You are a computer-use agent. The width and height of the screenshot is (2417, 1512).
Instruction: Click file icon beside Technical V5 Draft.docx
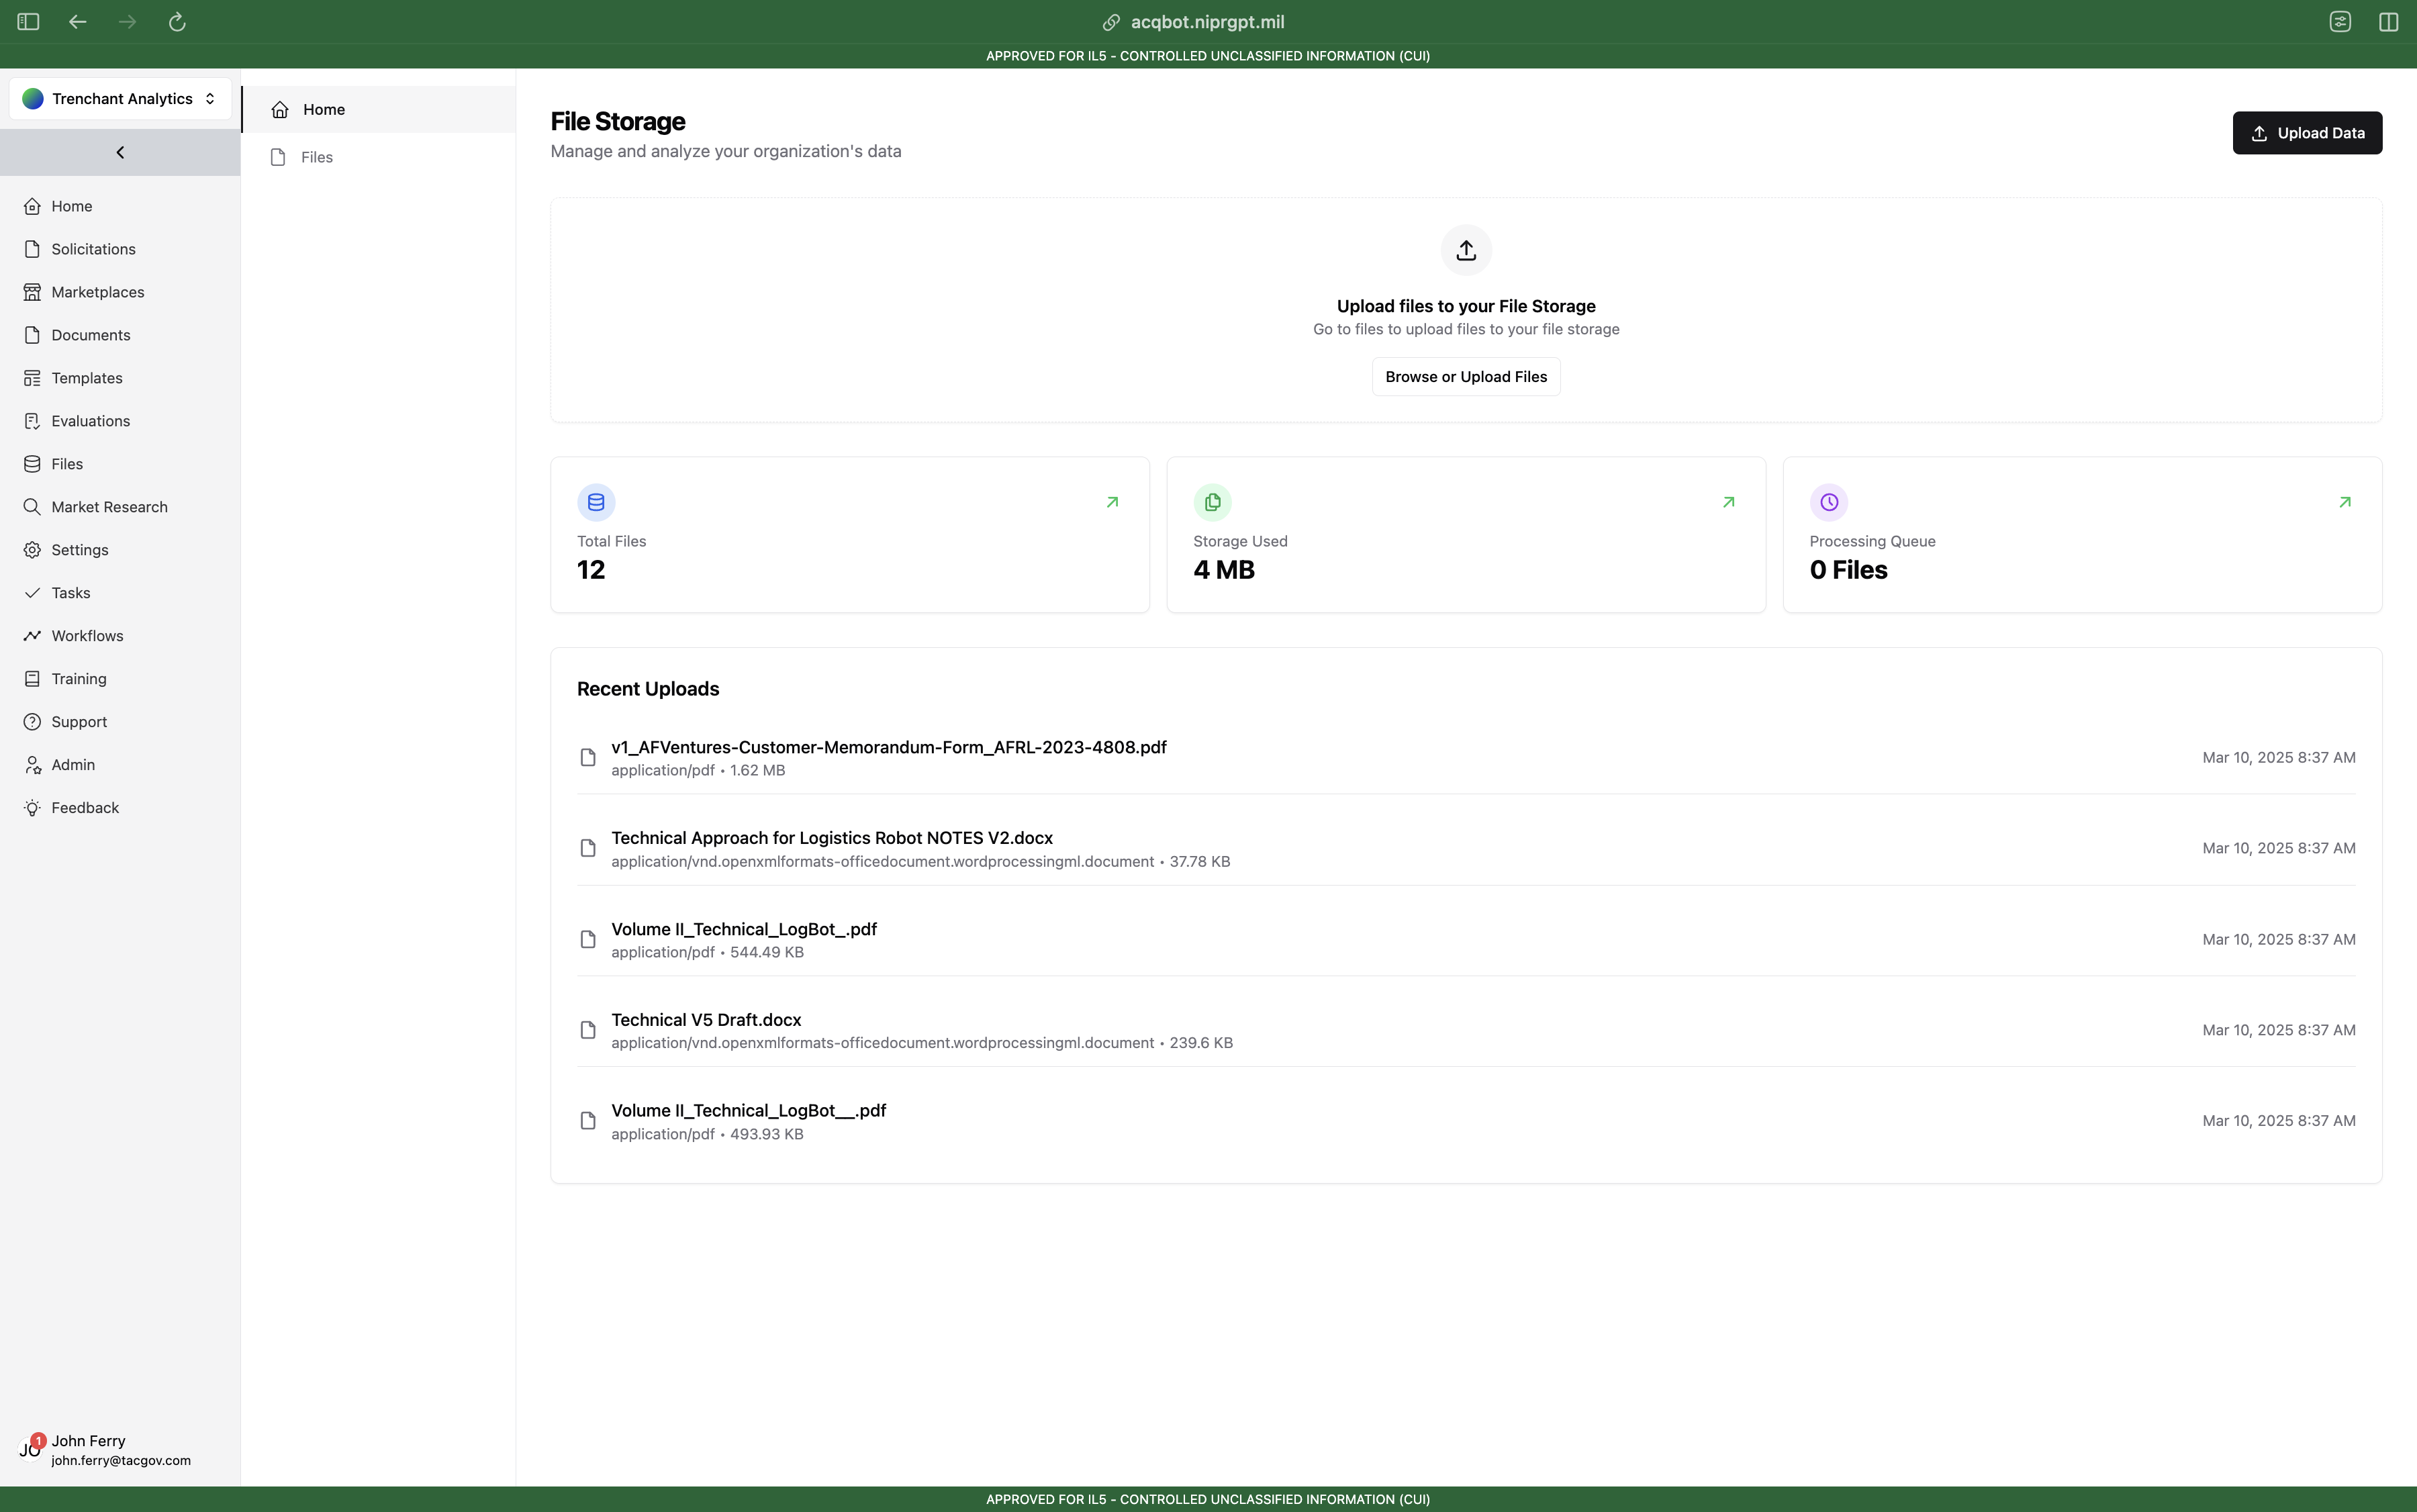(588, 1030)
